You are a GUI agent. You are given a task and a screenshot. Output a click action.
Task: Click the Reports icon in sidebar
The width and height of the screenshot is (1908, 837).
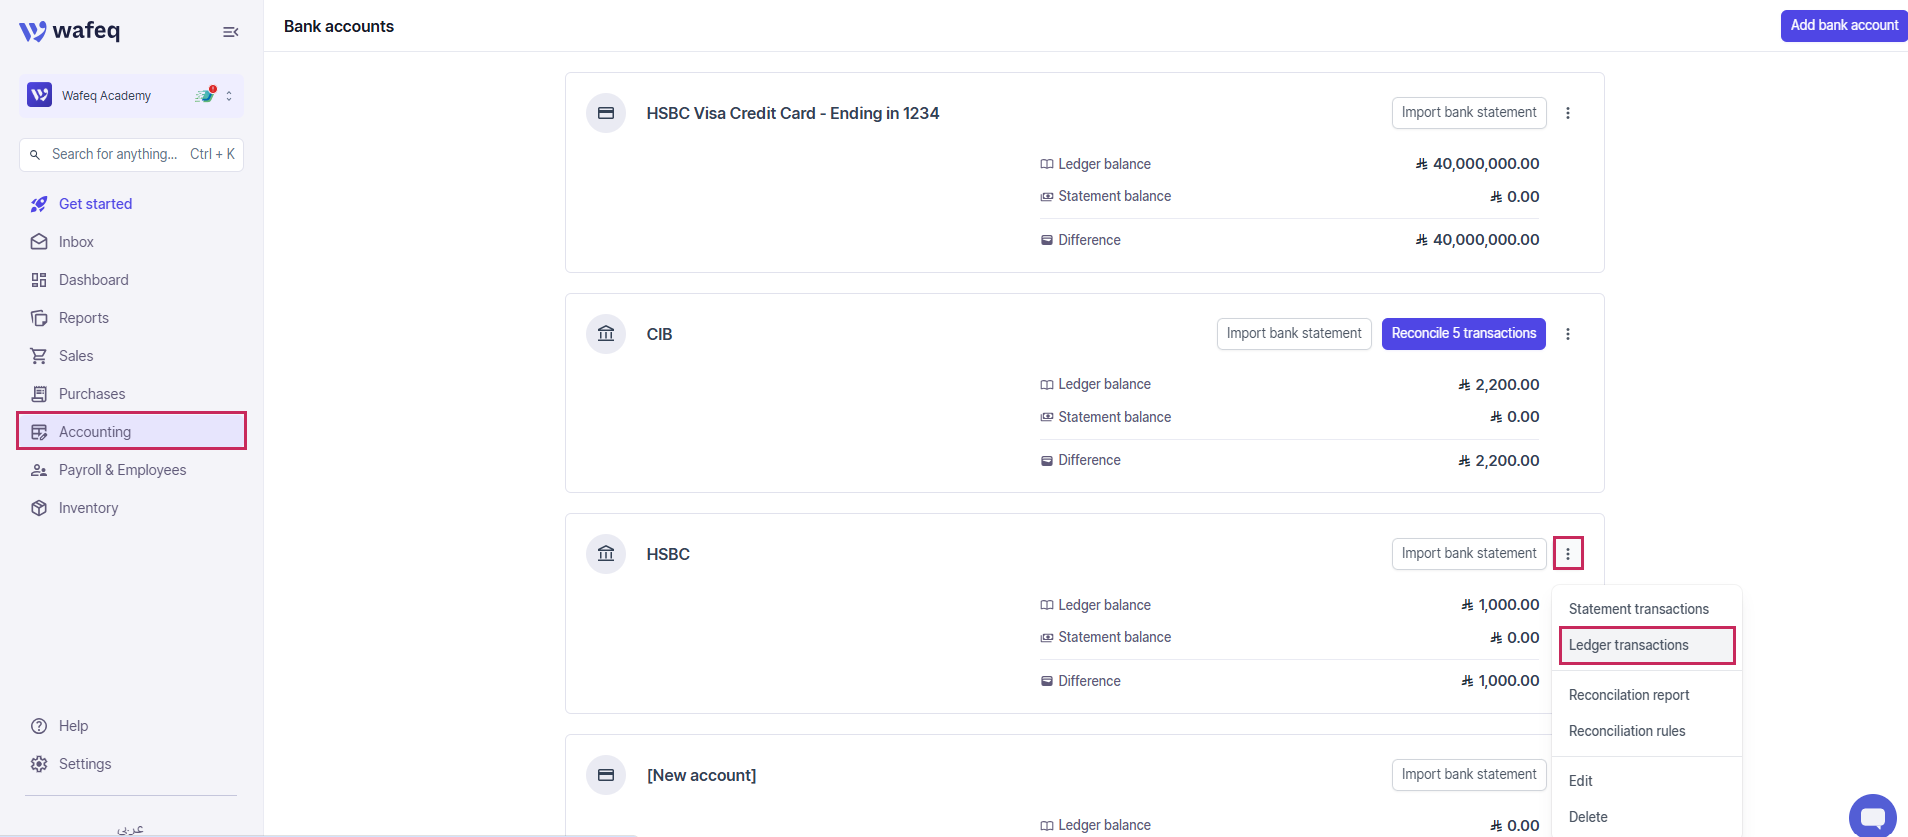(x=39, y=318)
